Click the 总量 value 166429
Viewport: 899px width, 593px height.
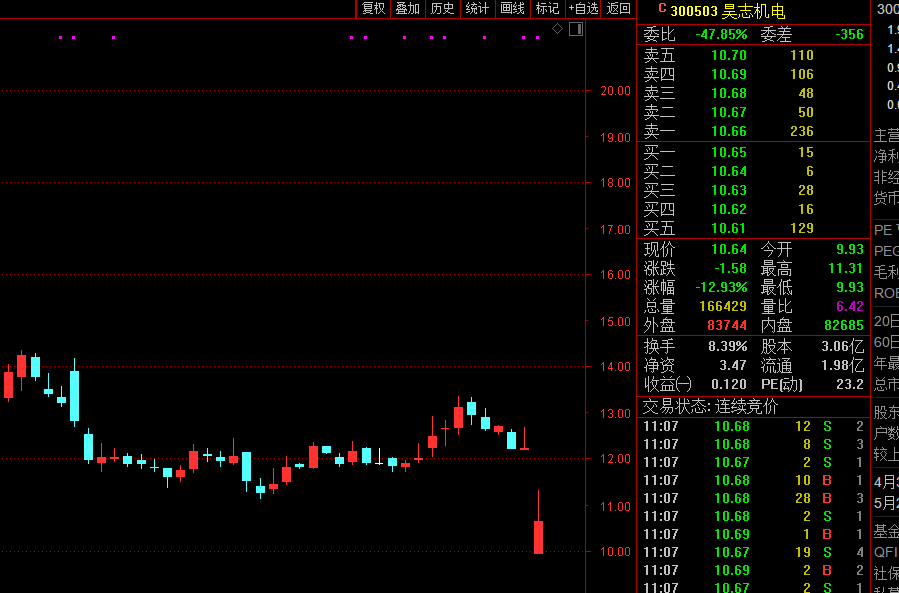tap(723, 306)
